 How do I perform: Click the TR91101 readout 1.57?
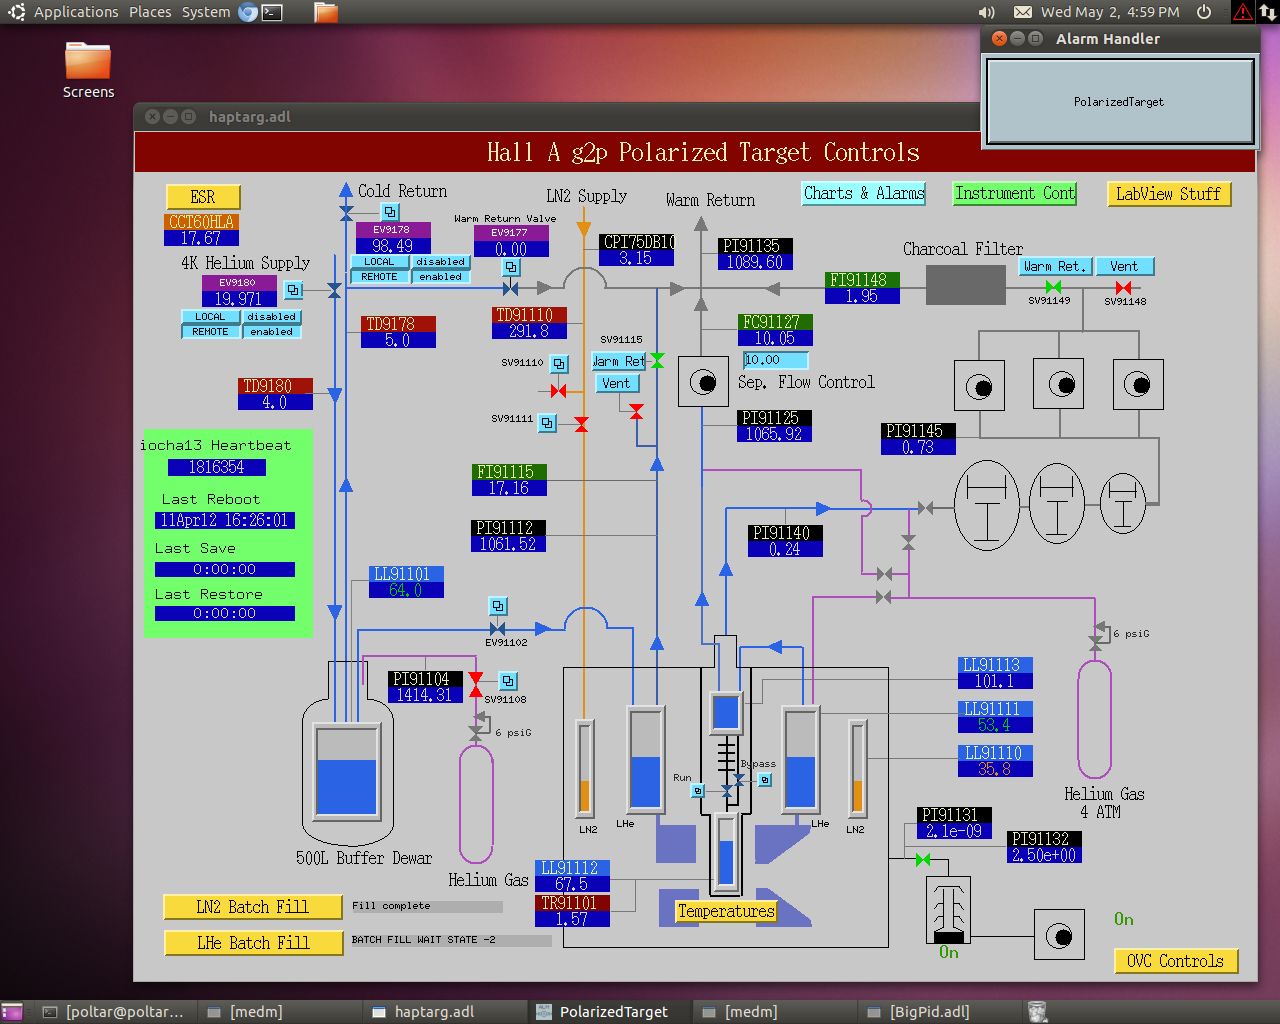pos(572,919)
